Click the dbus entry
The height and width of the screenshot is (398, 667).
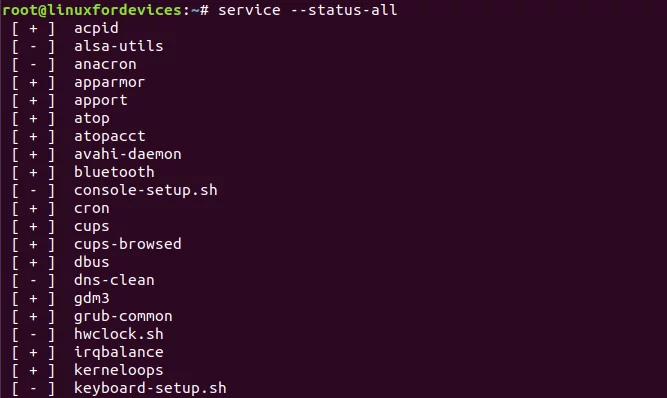click(91, 262)
